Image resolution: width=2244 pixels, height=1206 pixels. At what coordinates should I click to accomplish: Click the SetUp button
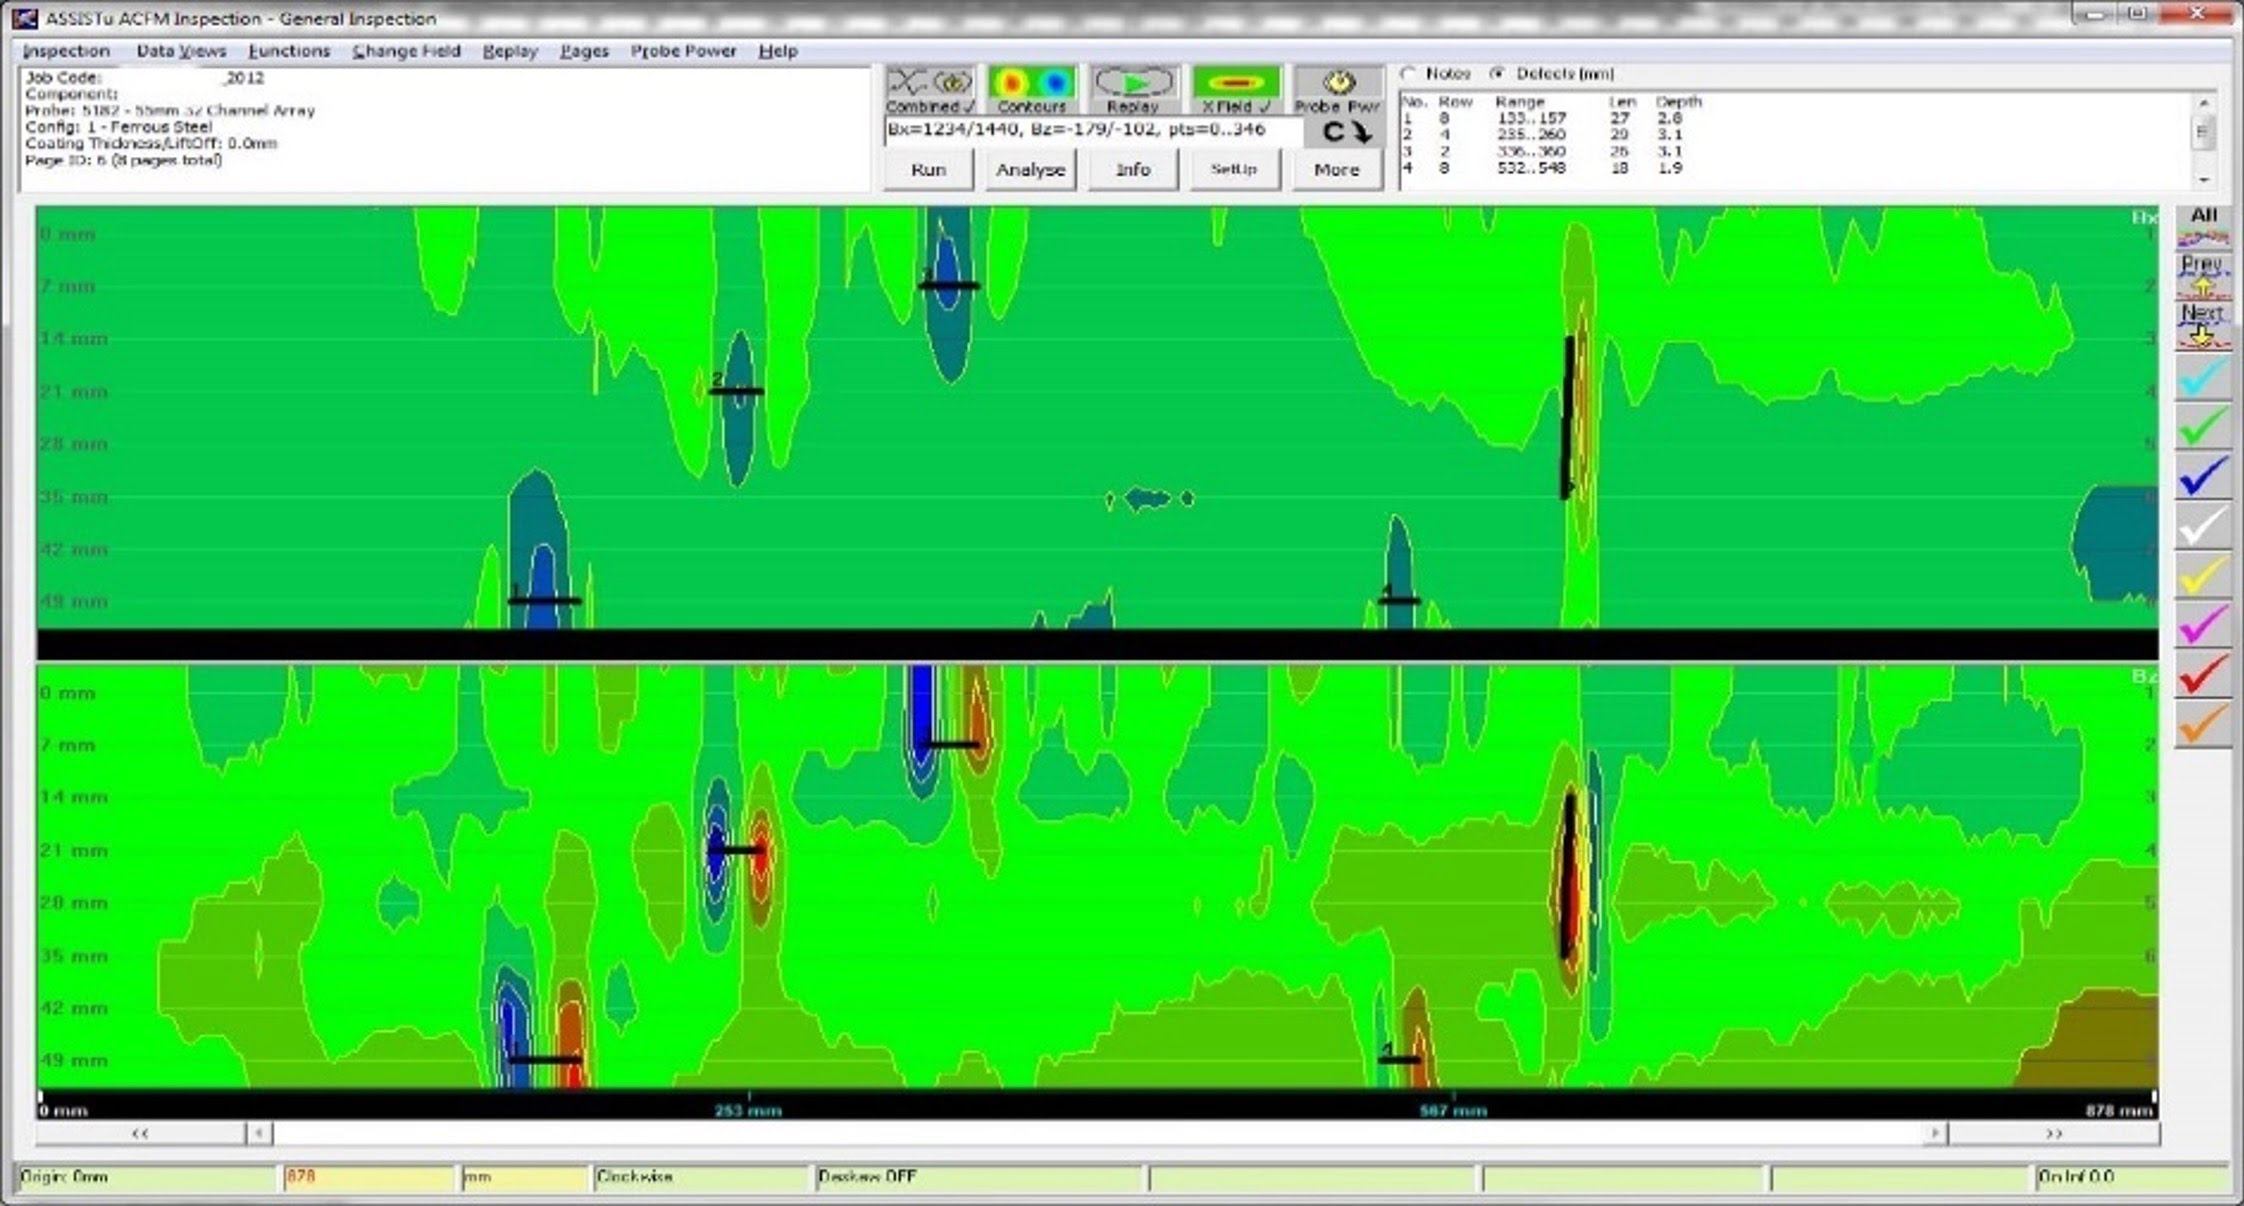(1234, 170)
